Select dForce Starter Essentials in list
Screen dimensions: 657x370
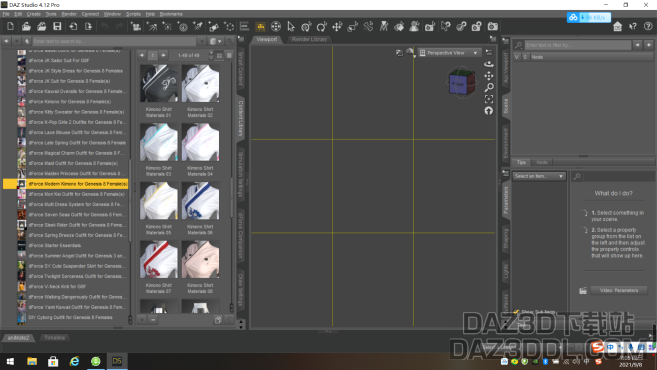point(54,246)
